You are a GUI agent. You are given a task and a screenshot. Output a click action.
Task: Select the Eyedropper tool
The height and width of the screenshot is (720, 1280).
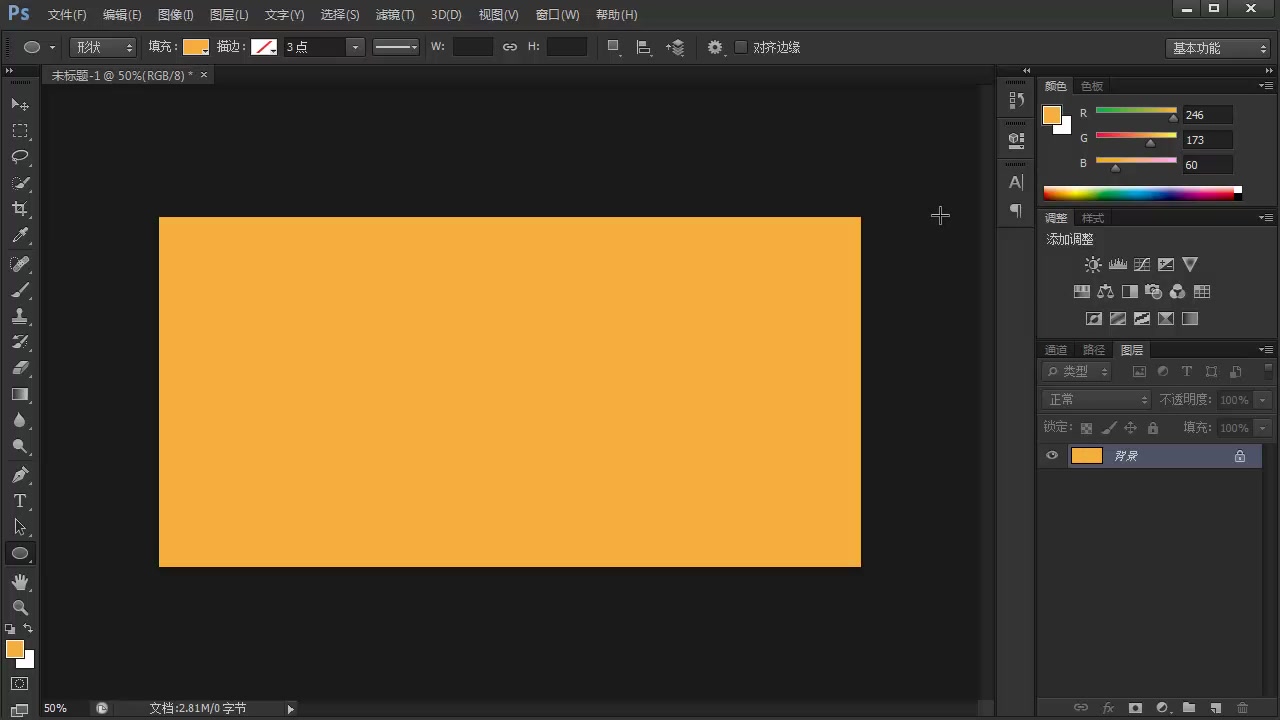tap(20, 236)
